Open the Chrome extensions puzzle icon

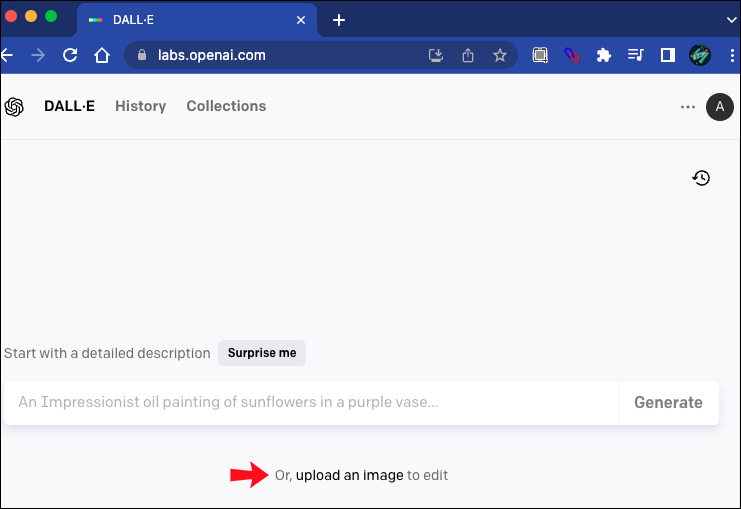click(x=603, y=56)
